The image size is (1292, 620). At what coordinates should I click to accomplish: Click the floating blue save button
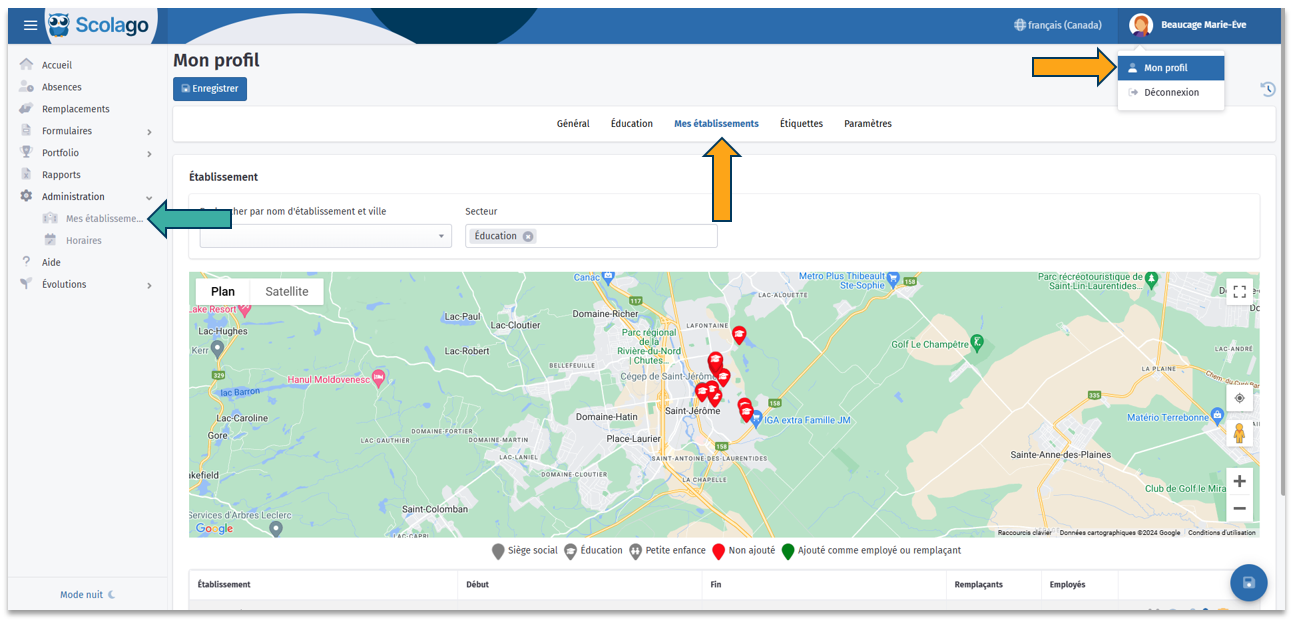click(x=1248, y=582)
